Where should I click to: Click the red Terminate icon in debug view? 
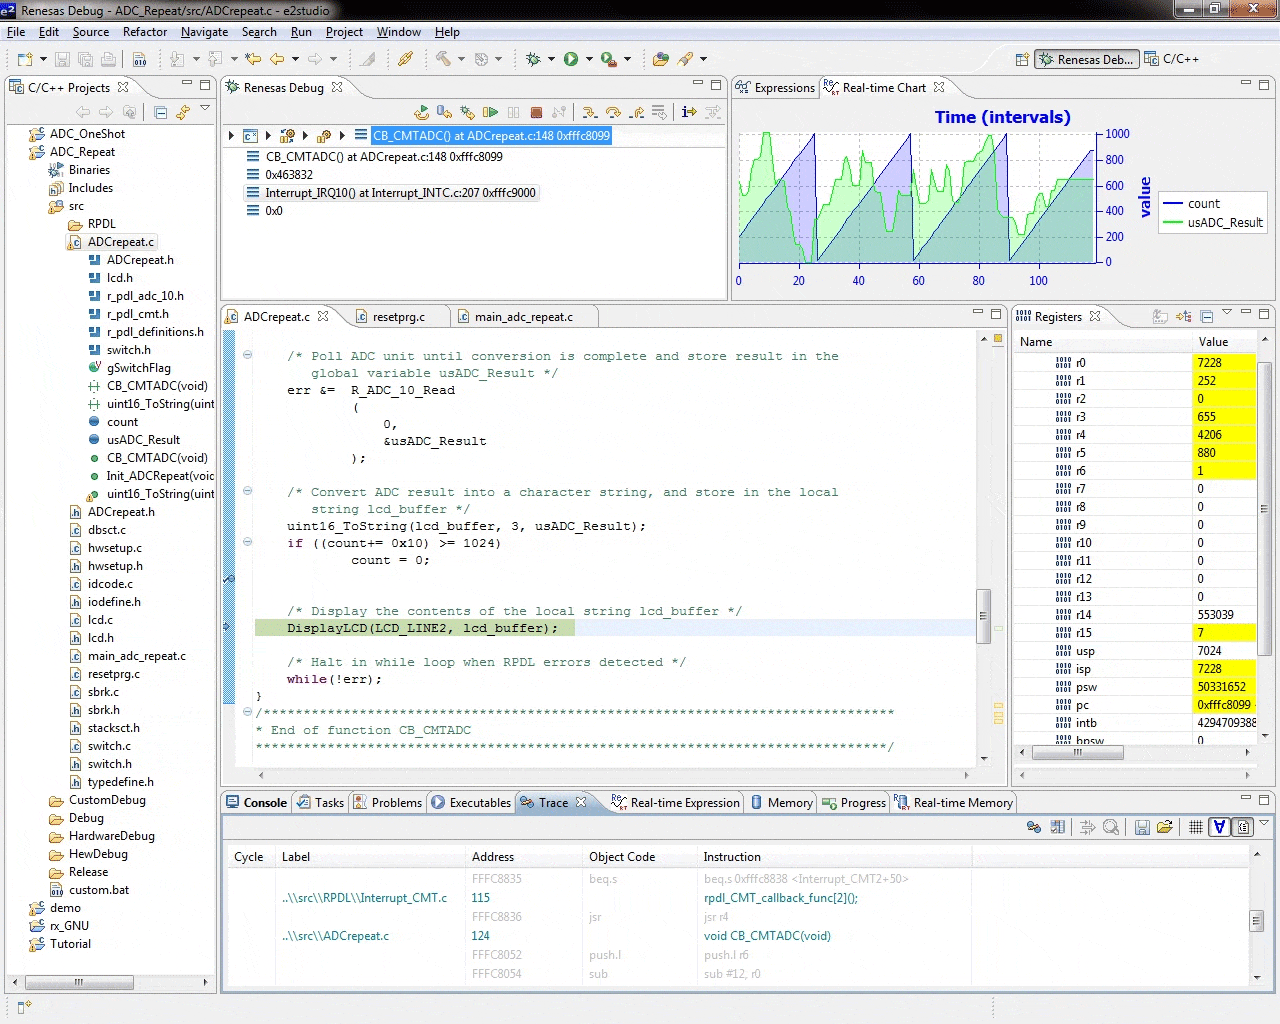coord(536,112)
